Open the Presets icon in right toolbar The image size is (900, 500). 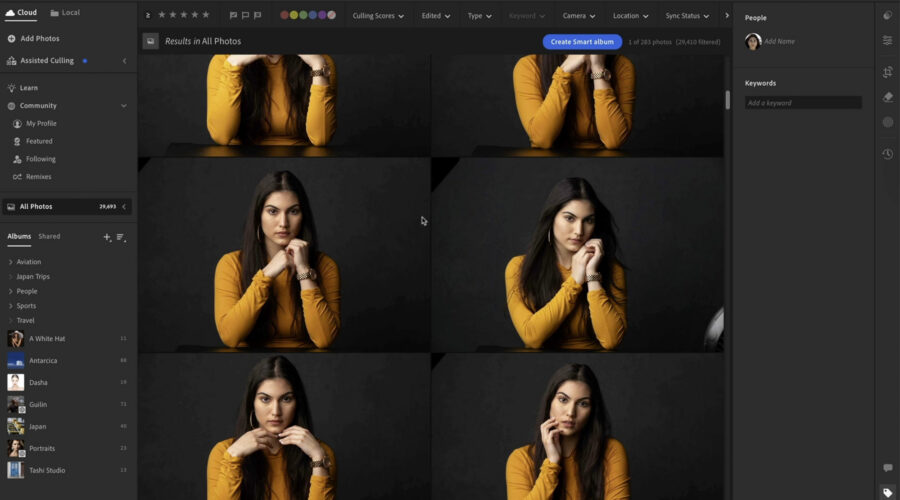pyautogui.click(x=887, y=15)
